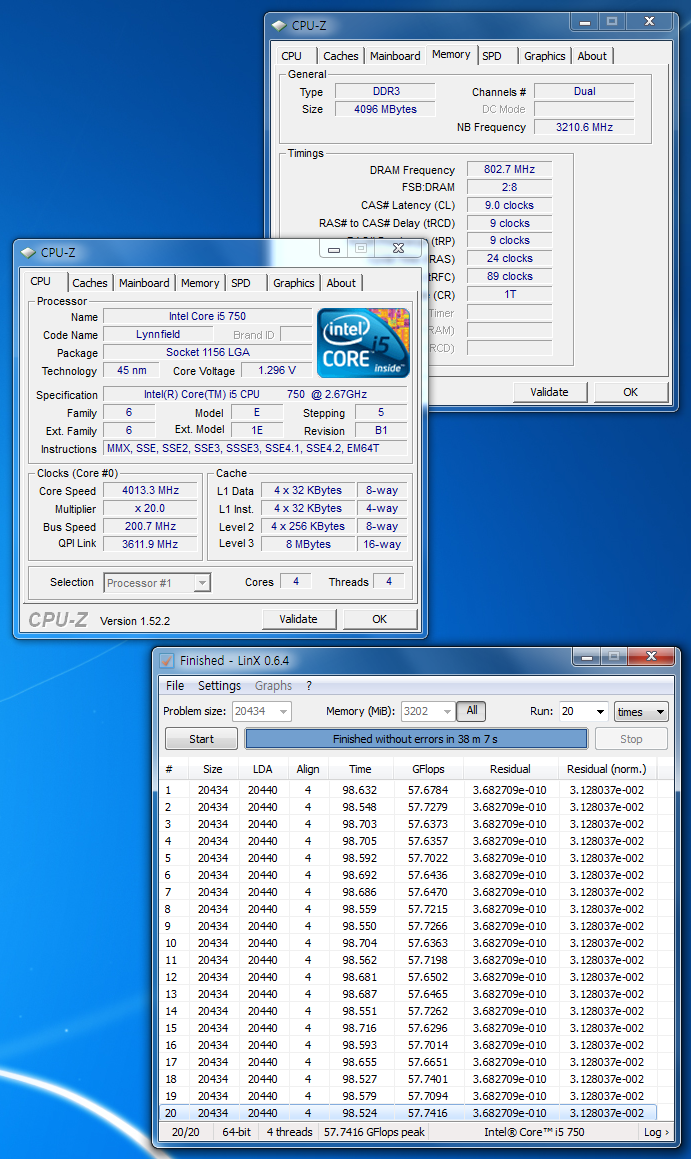This screenshot has height=1159, width=691.
Task: Click the LDA column header
Action: [262, 769]
